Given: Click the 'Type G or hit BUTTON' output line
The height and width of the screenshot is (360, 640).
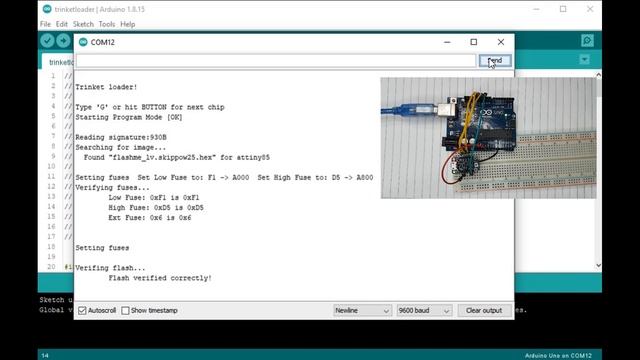Looking at the screenshot, I should pos(150,107).
